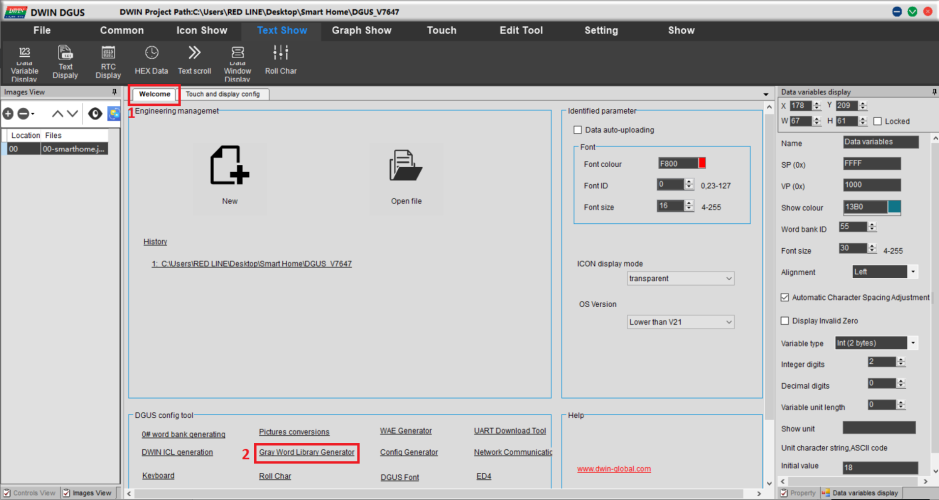
Task: Select the HEX Data clock icon
Action: tap(151, 53)
